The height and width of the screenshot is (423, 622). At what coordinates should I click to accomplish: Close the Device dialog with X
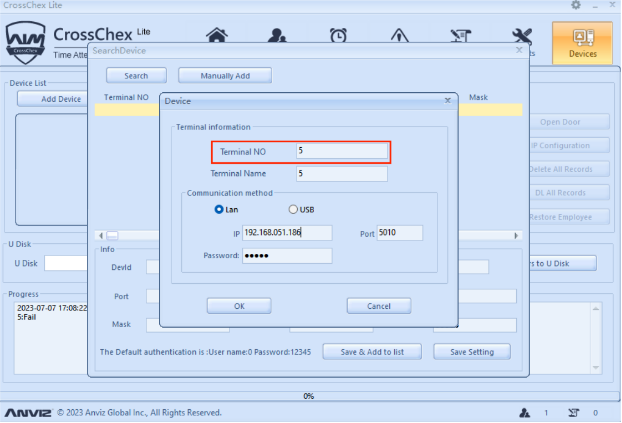[x=446, y=100]
